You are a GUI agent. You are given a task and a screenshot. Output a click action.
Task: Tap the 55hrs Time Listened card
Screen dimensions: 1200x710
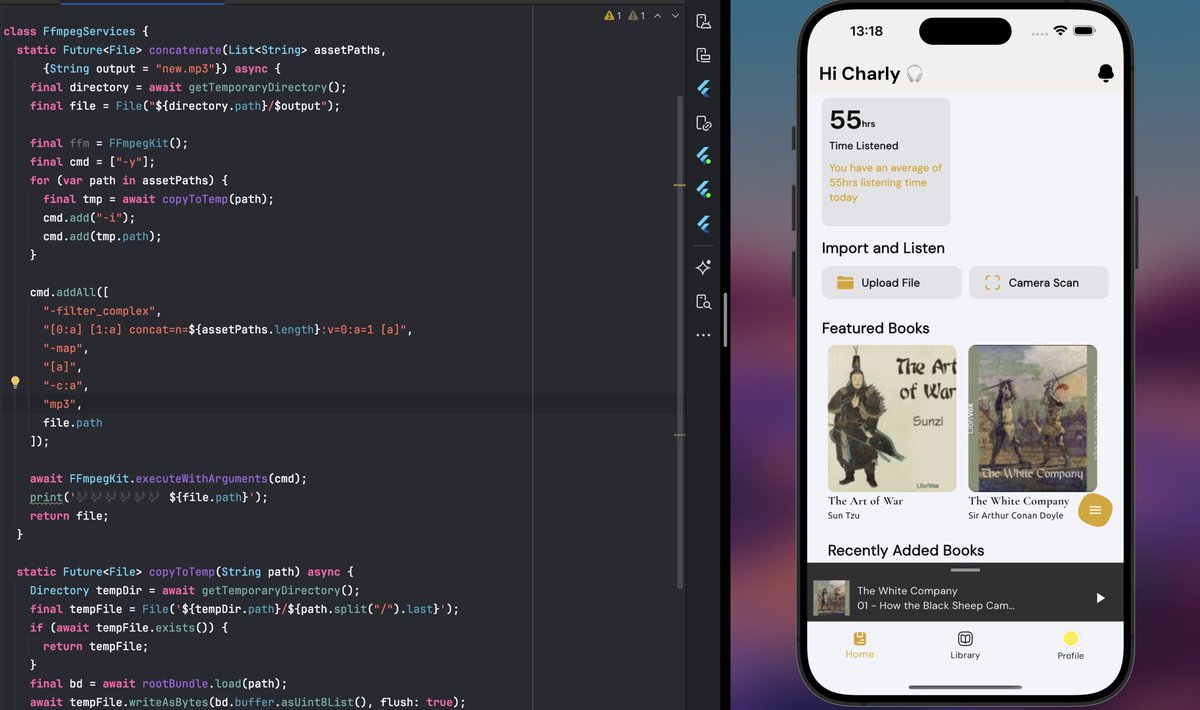pos(886,161)
